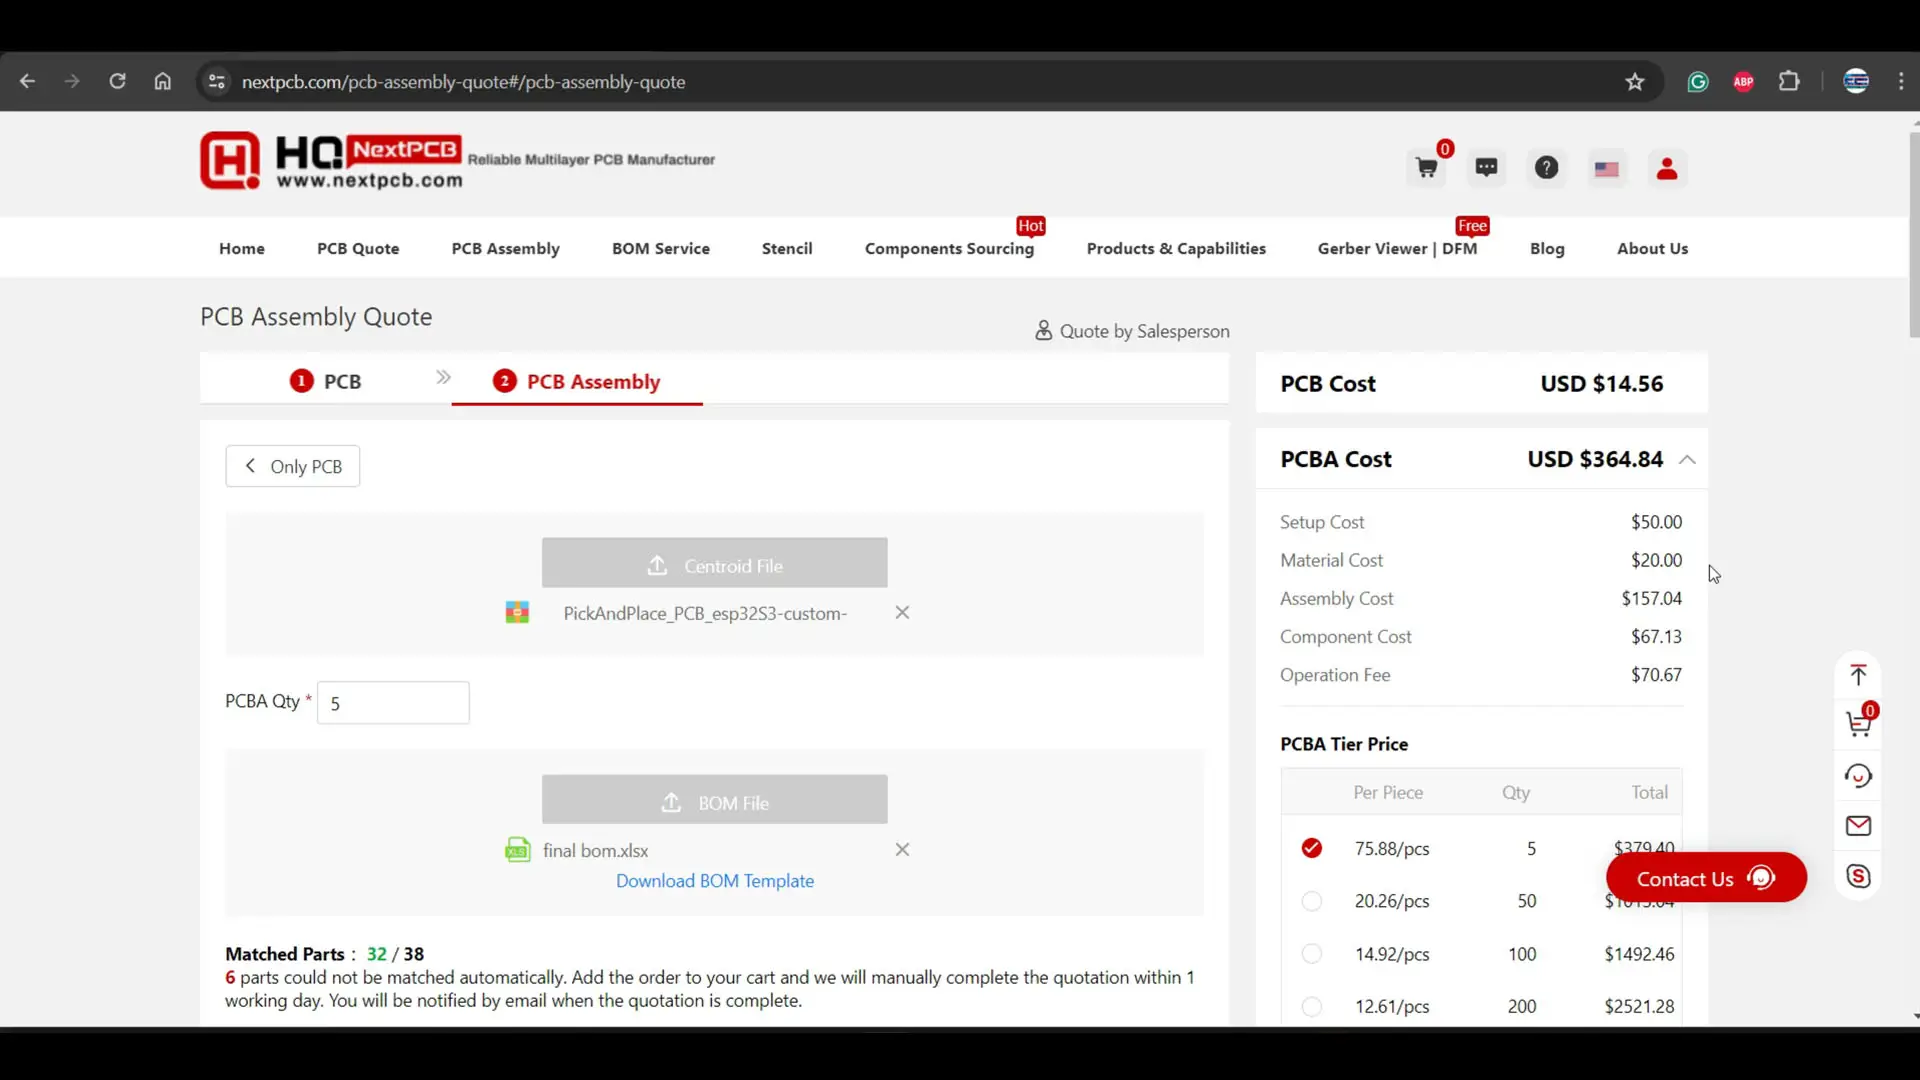Click the back-to-top arrow icon
The height and width of the screenshot is (1080, 1920).
[1858, 675]
